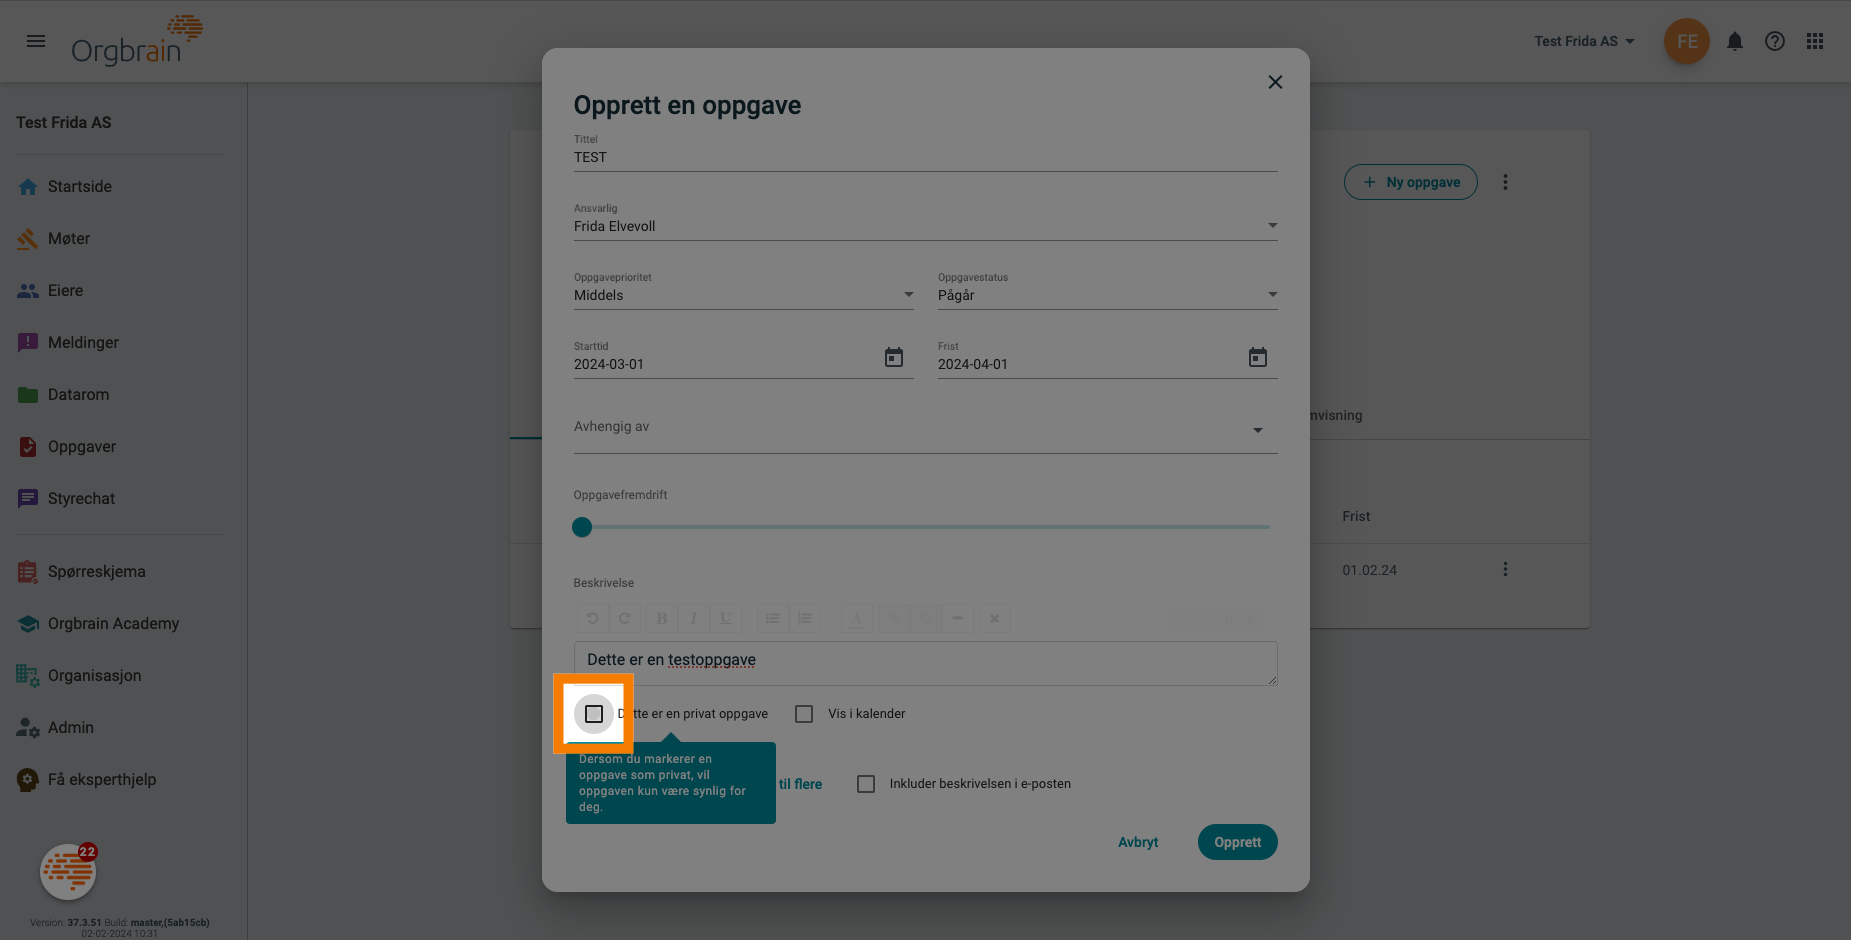The image size is (1851, 940).
Task: Click the 01.02.24 deadline cell
Action: (1369, 570)
